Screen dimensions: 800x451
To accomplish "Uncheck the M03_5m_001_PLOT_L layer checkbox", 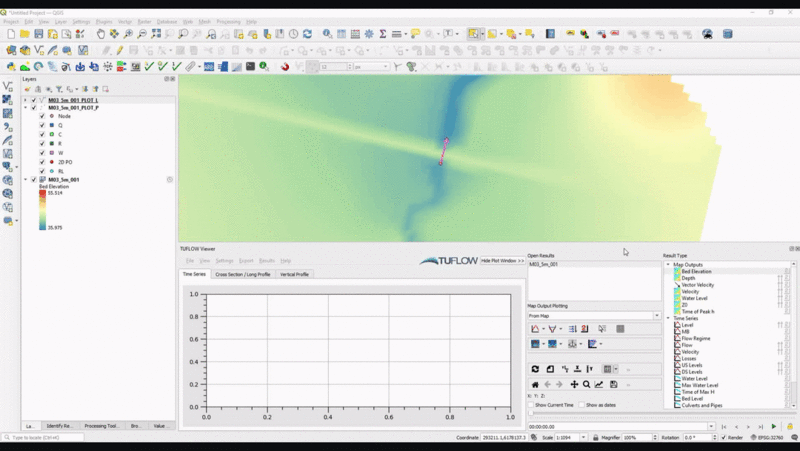I will [x=34, y=101].
